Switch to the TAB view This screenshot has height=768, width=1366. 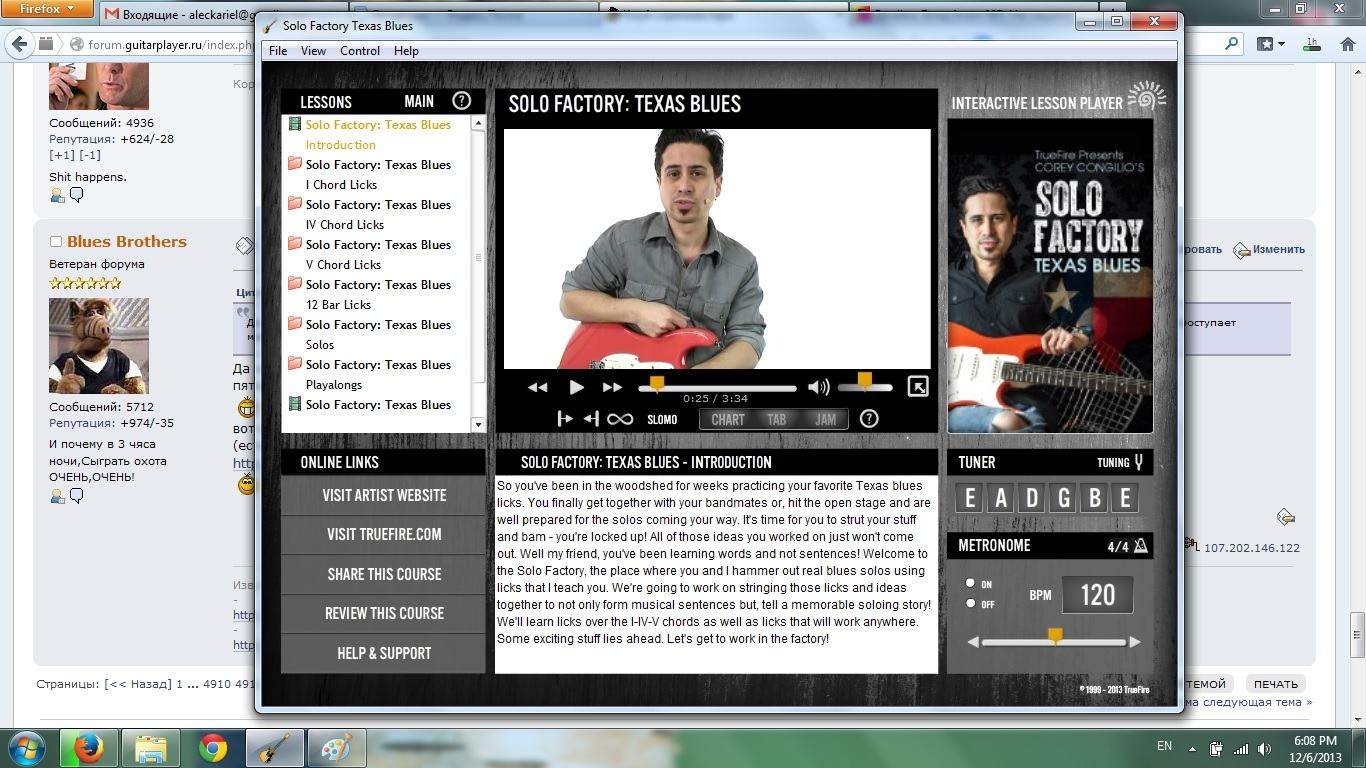(x=776, y=420)
